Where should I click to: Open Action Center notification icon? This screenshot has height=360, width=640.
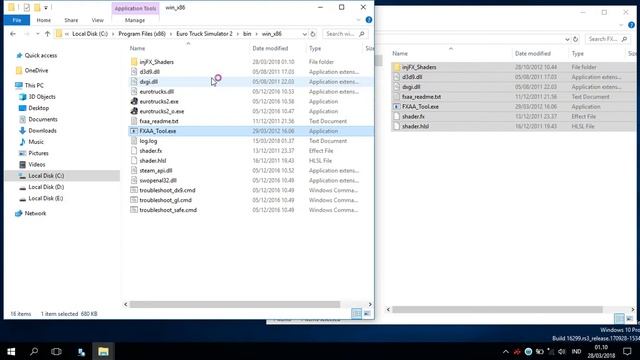pos(628,351)
